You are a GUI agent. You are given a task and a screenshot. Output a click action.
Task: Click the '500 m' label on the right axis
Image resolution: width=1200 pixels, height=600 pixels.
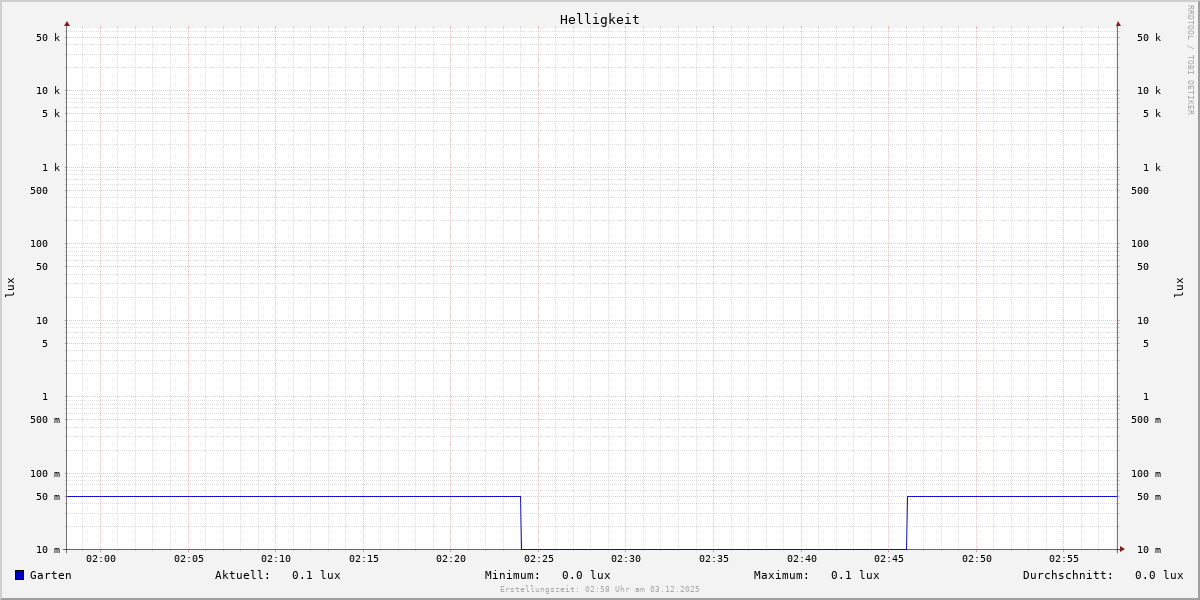point(1146,420)
